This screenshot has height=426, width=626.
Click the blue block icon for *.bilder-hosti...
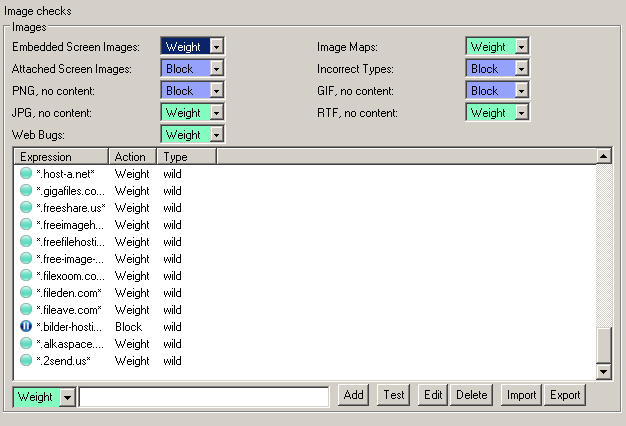(x=26, y=327)
